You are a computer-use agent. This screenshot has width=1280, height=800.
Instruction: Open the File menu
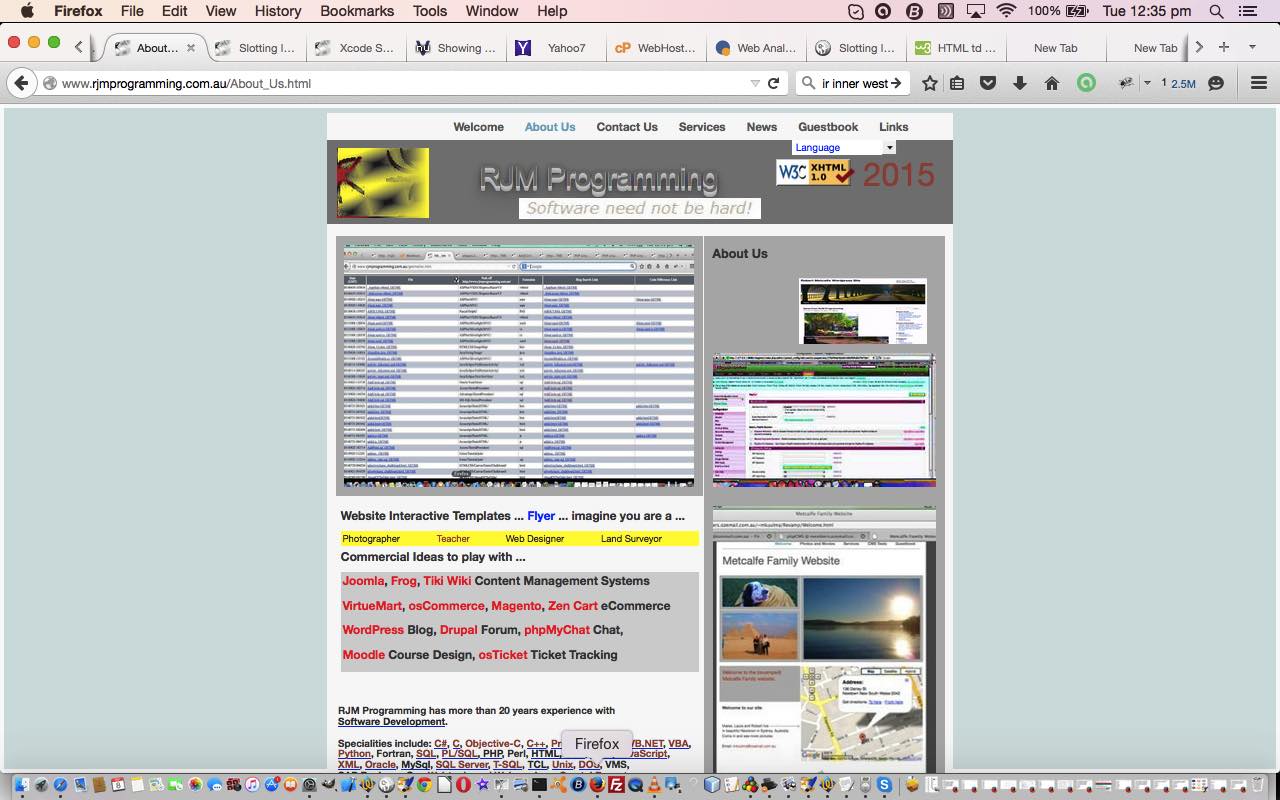(132, 11)
